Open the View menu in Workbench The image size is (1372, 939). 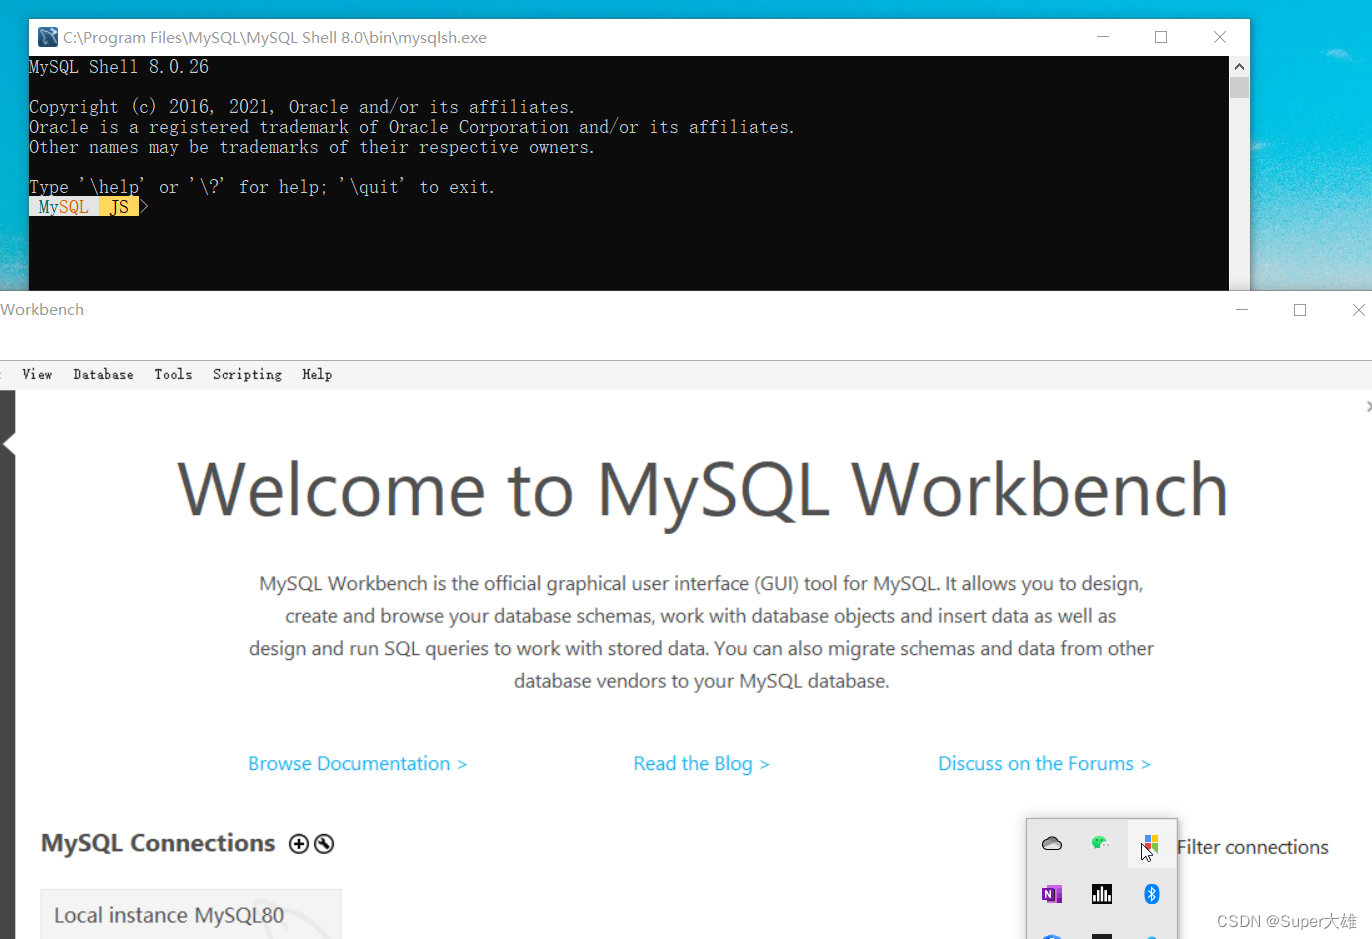point(37,374)
